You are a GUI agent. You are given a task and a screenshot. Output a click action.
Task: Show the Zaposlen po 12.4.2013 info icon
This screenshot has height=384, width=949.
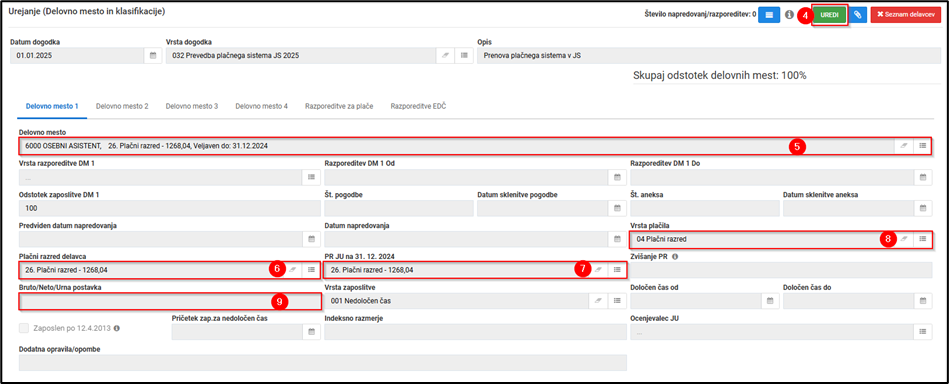[x=117, y=328]
